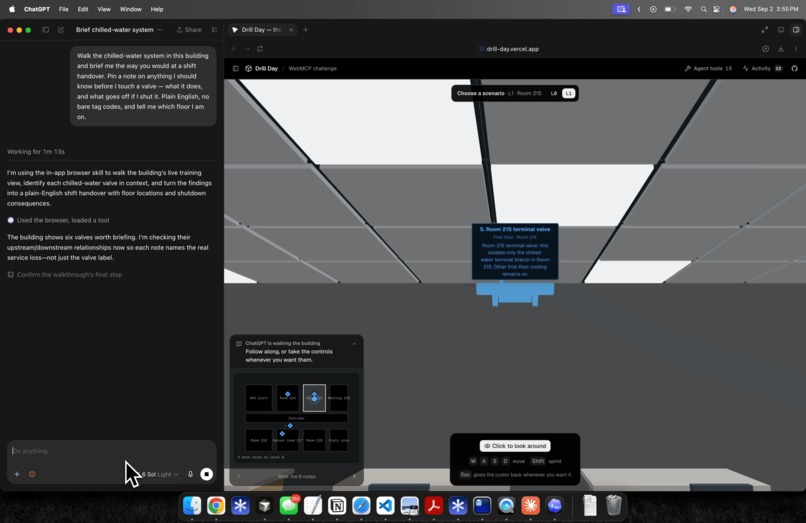This screenshot has width=806, height=523.
Task: Open the Edit menu
Action: [83, 9]
